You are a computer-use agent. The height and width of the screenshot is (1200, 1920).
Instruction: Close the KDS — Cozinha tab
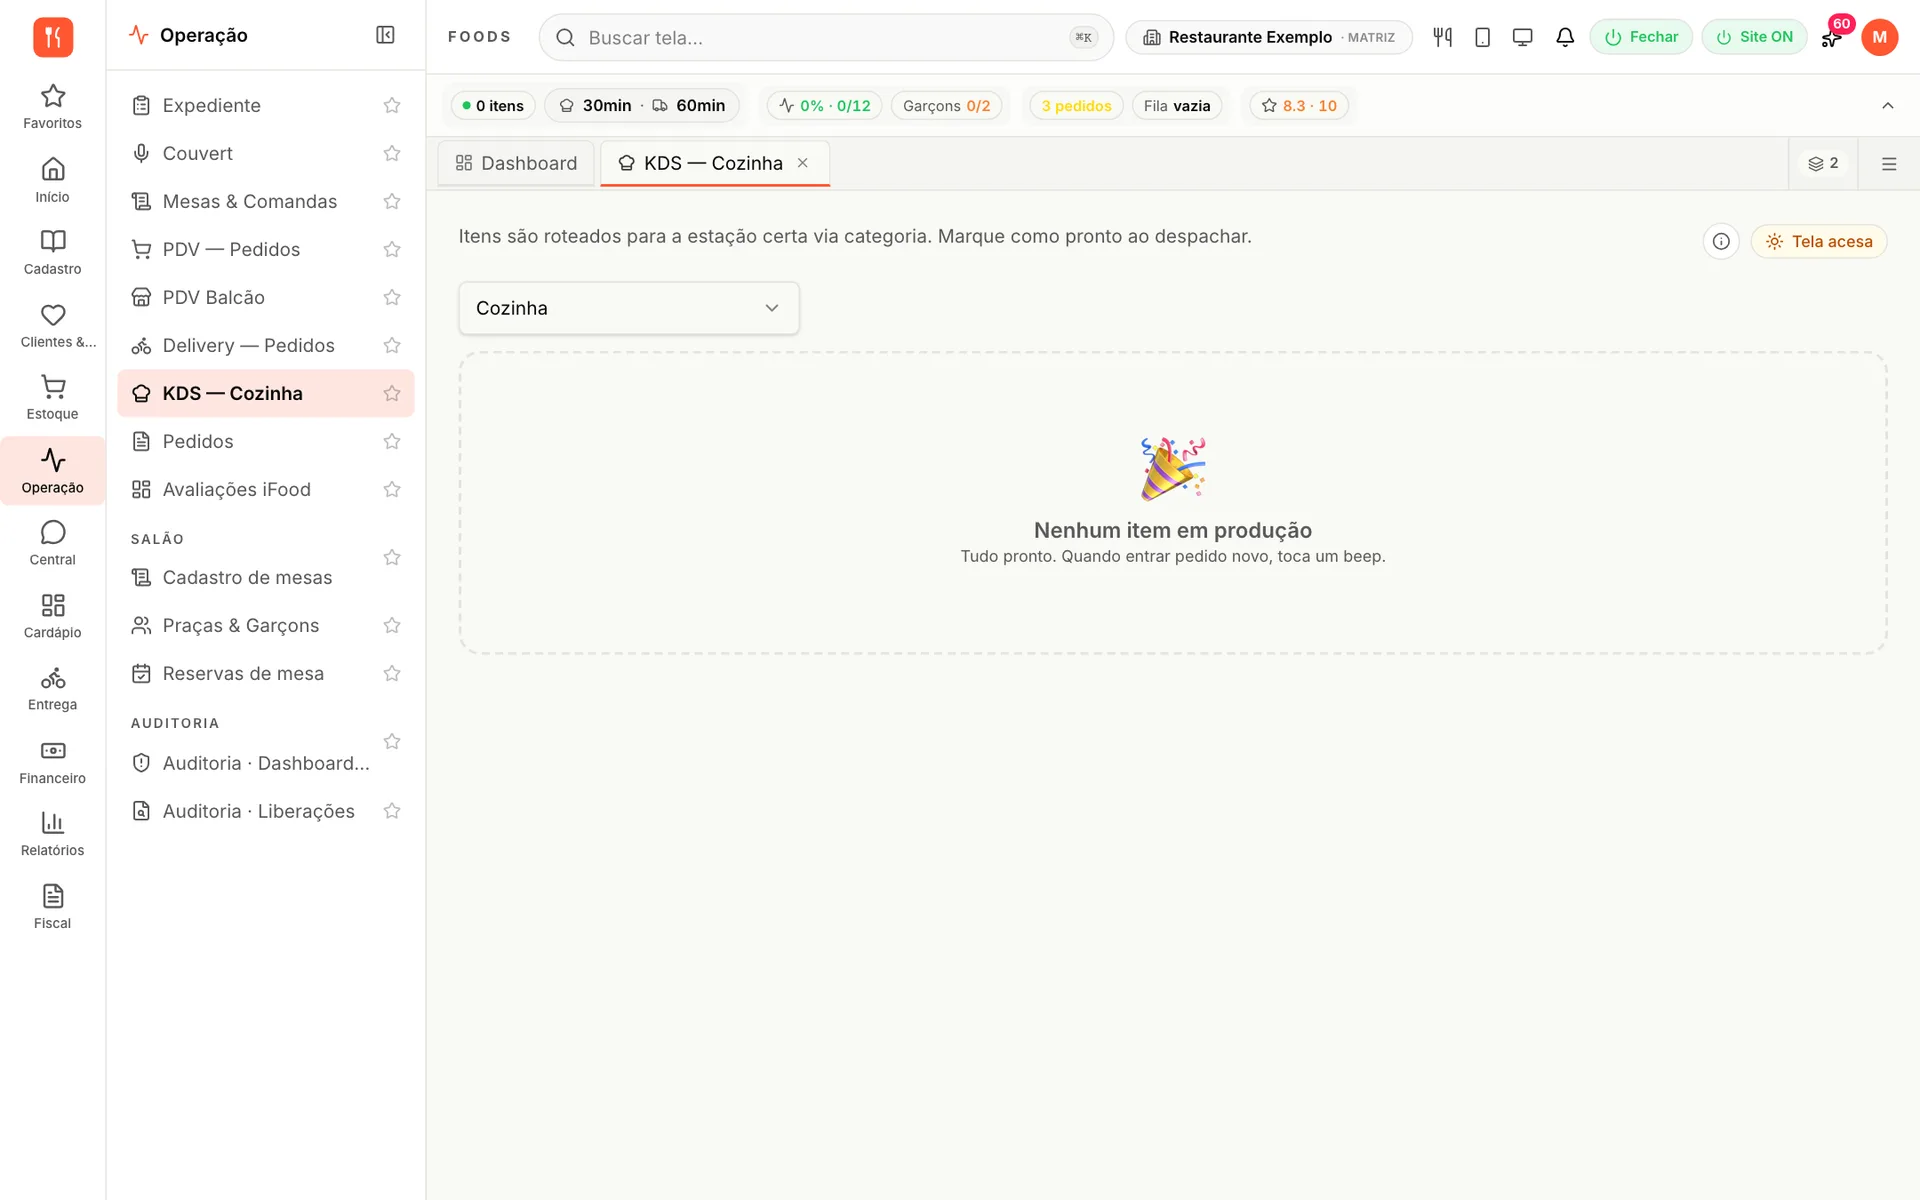pyautogui.click(x=803, y=163)
